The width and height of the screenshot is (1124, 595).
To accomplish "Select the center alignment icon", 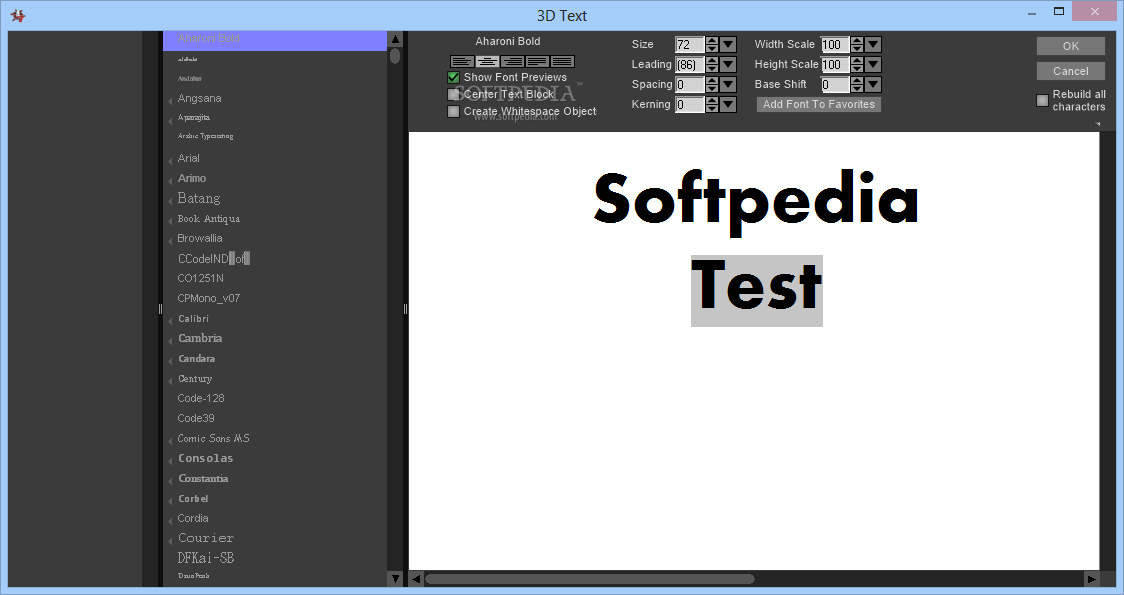I will pyautogui.click(x=487, y=62).
